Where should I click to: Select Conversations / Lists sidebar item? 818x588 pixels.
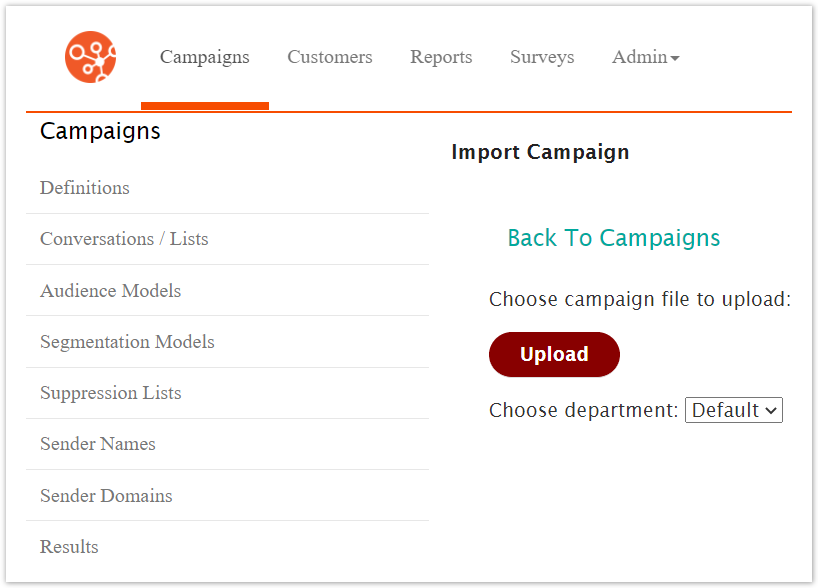point(124,239)
